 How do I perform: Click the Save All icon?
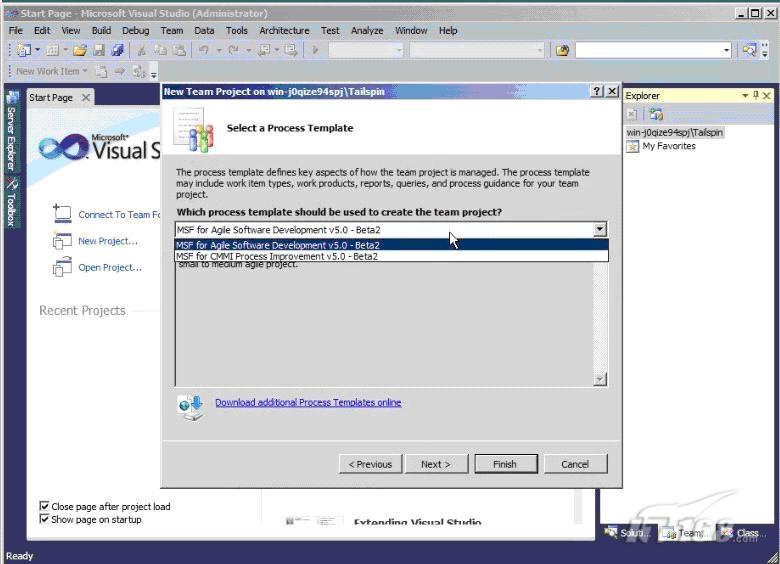coord(117,50)
